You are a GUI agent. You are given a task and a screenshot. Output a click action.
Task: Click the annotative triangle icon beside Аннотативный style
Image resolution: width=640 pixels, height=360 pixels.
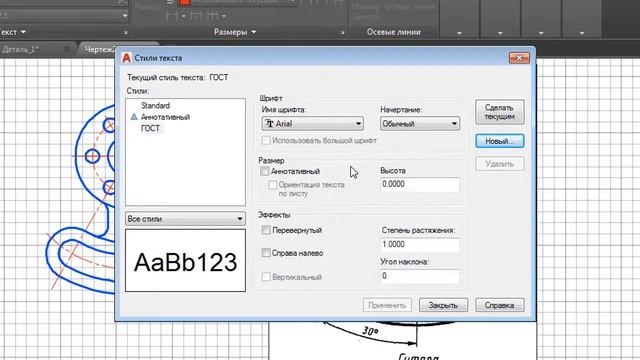tap(134, 117)
